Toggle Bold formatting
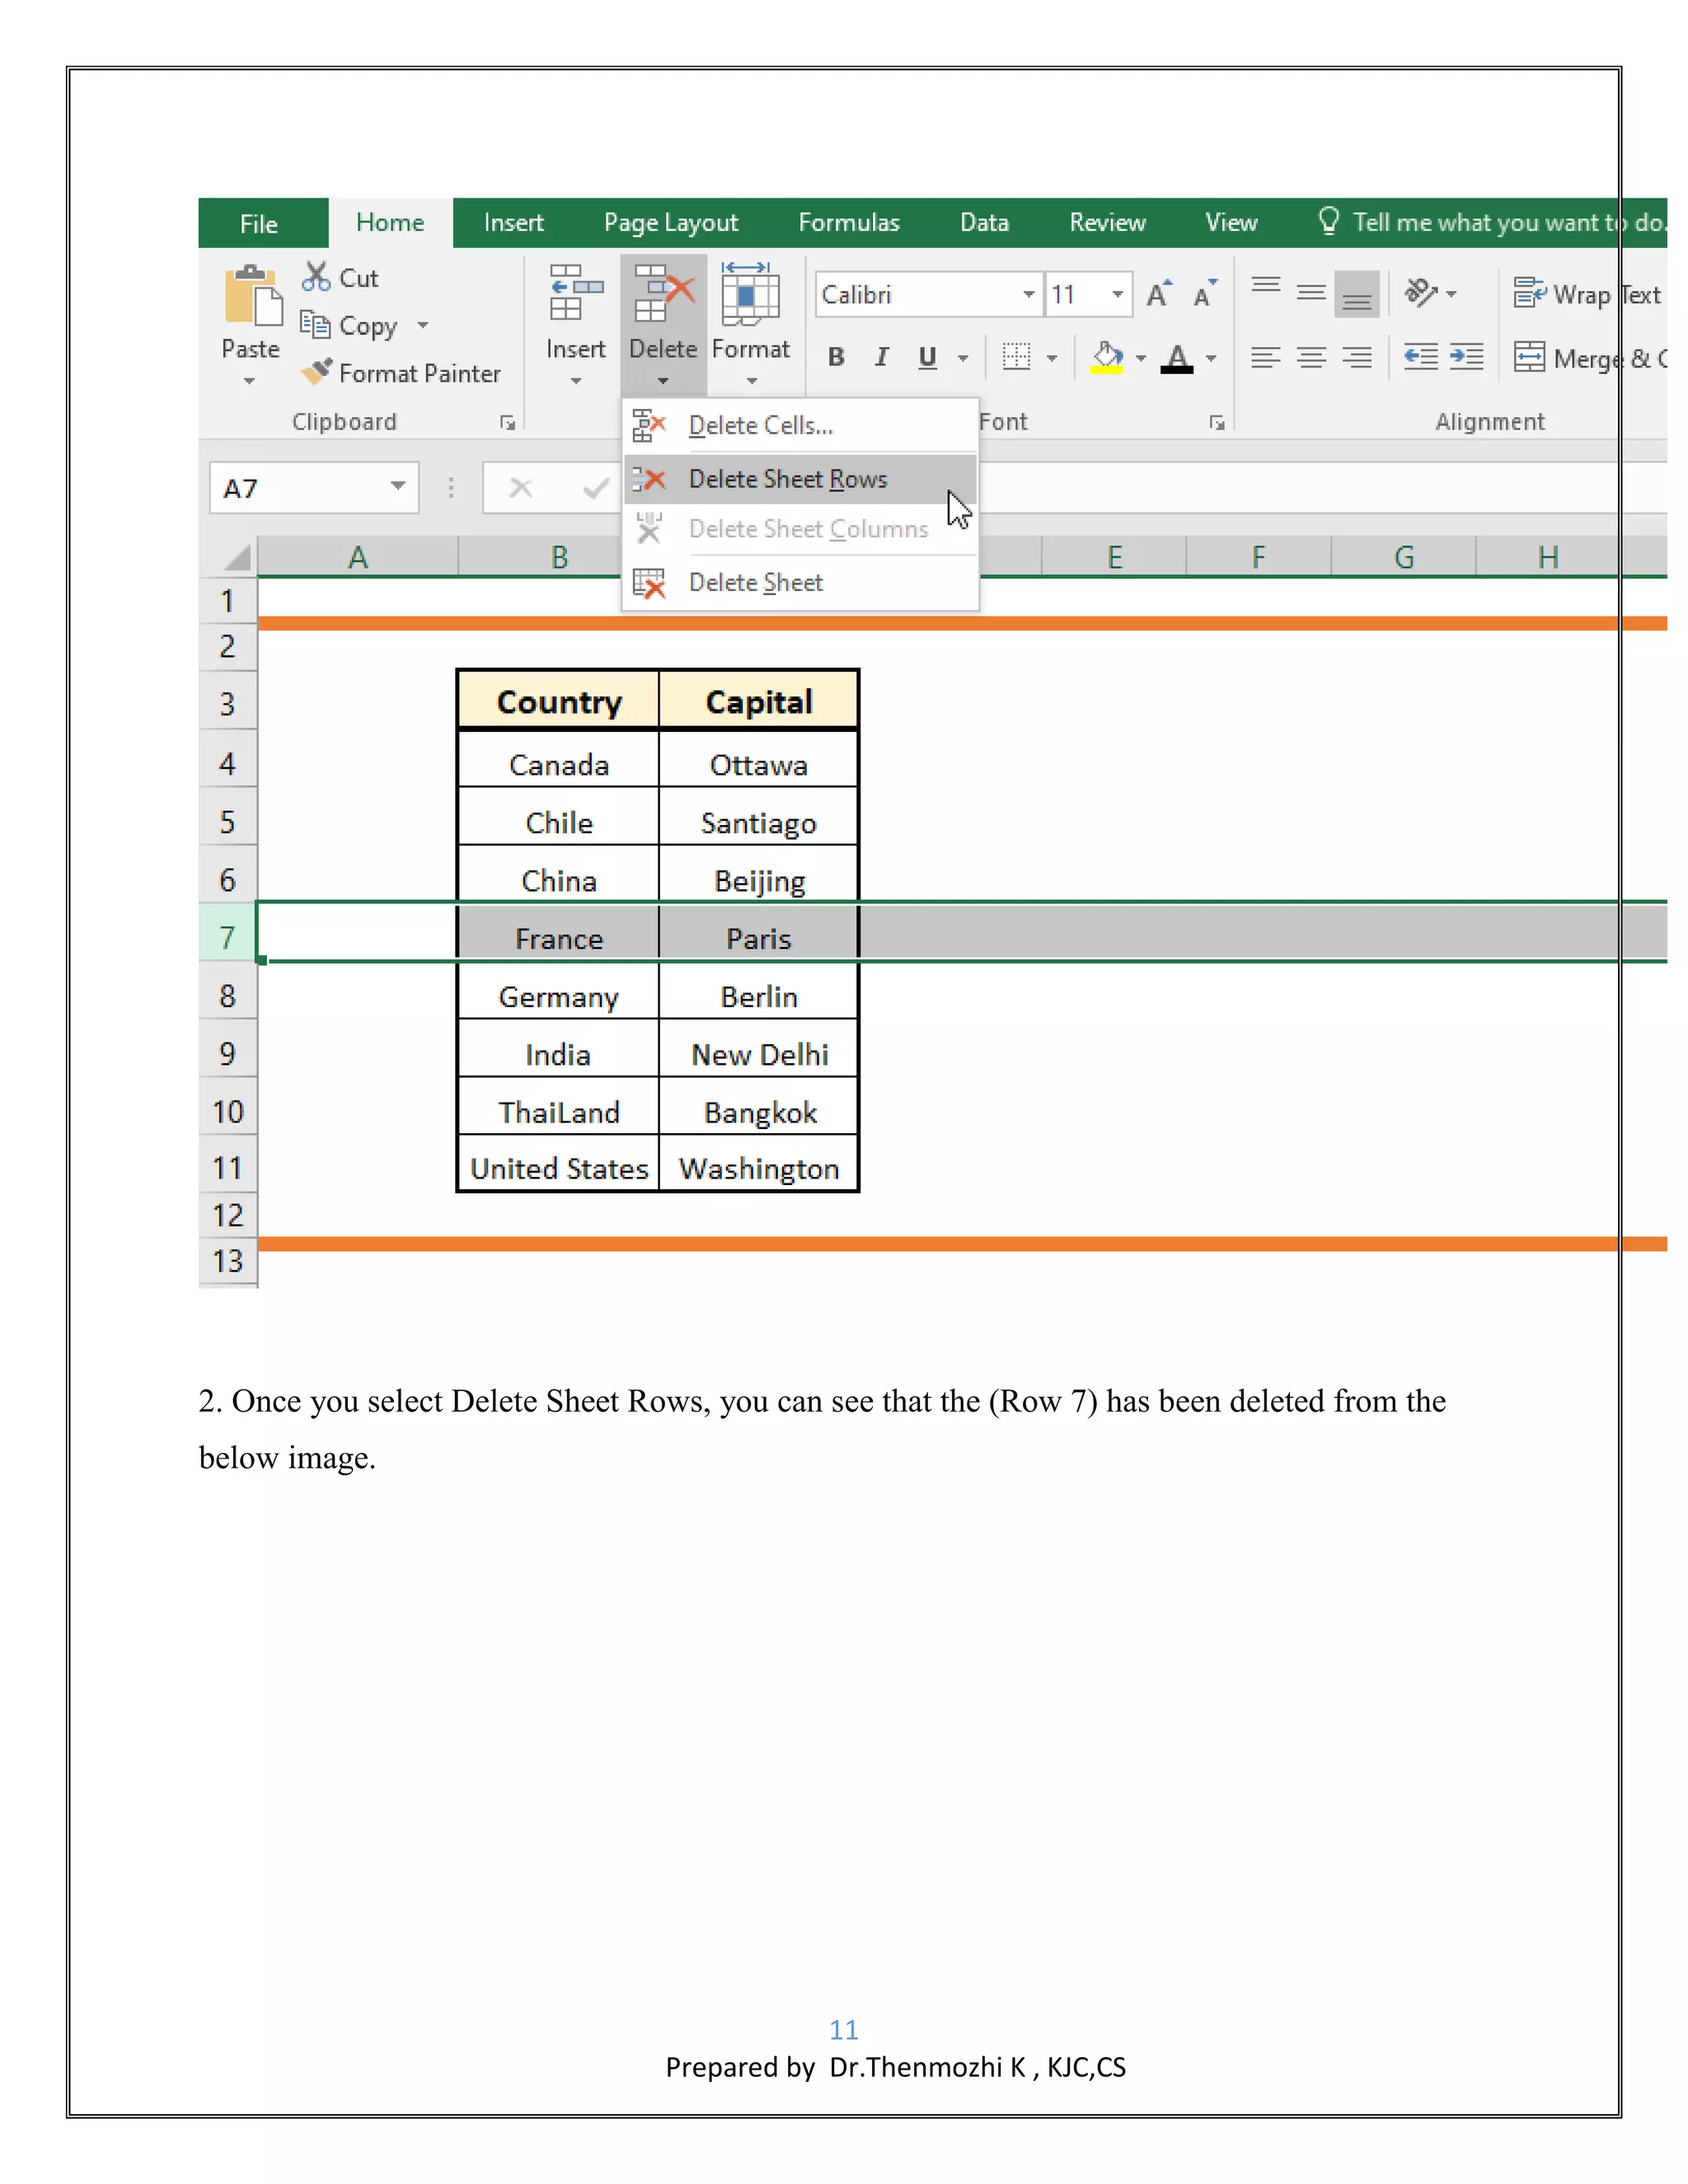The image size is (1688, 2184). 836,357
